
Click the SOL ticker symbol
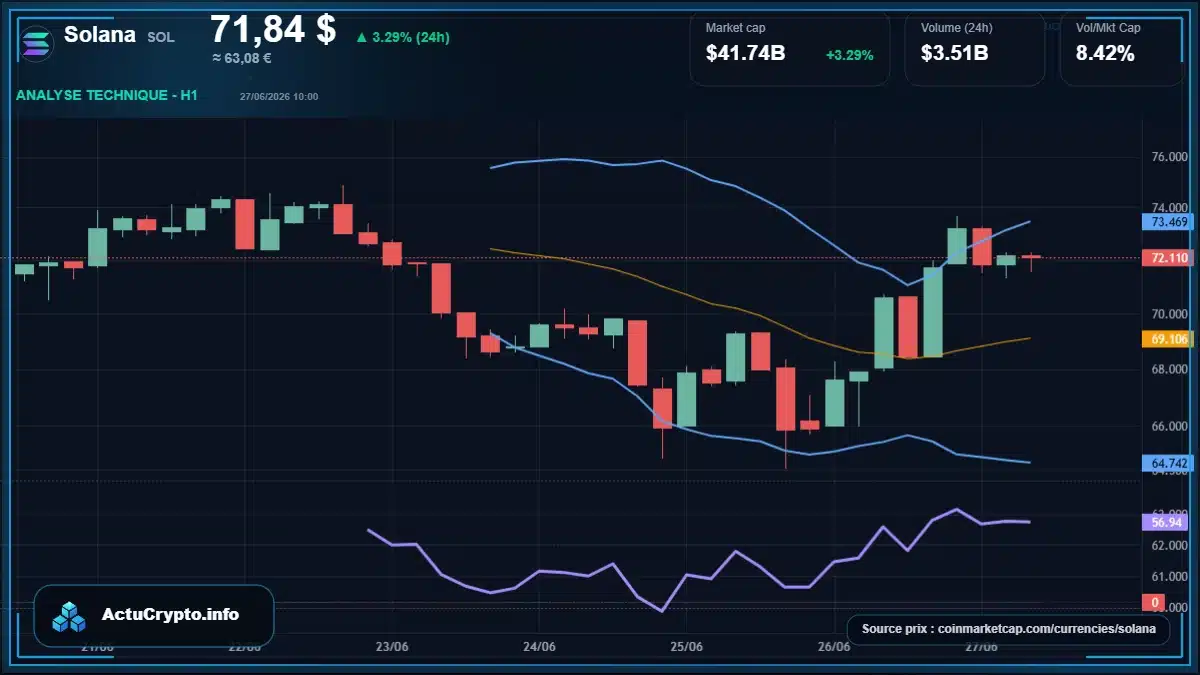[x=161, y=37]
